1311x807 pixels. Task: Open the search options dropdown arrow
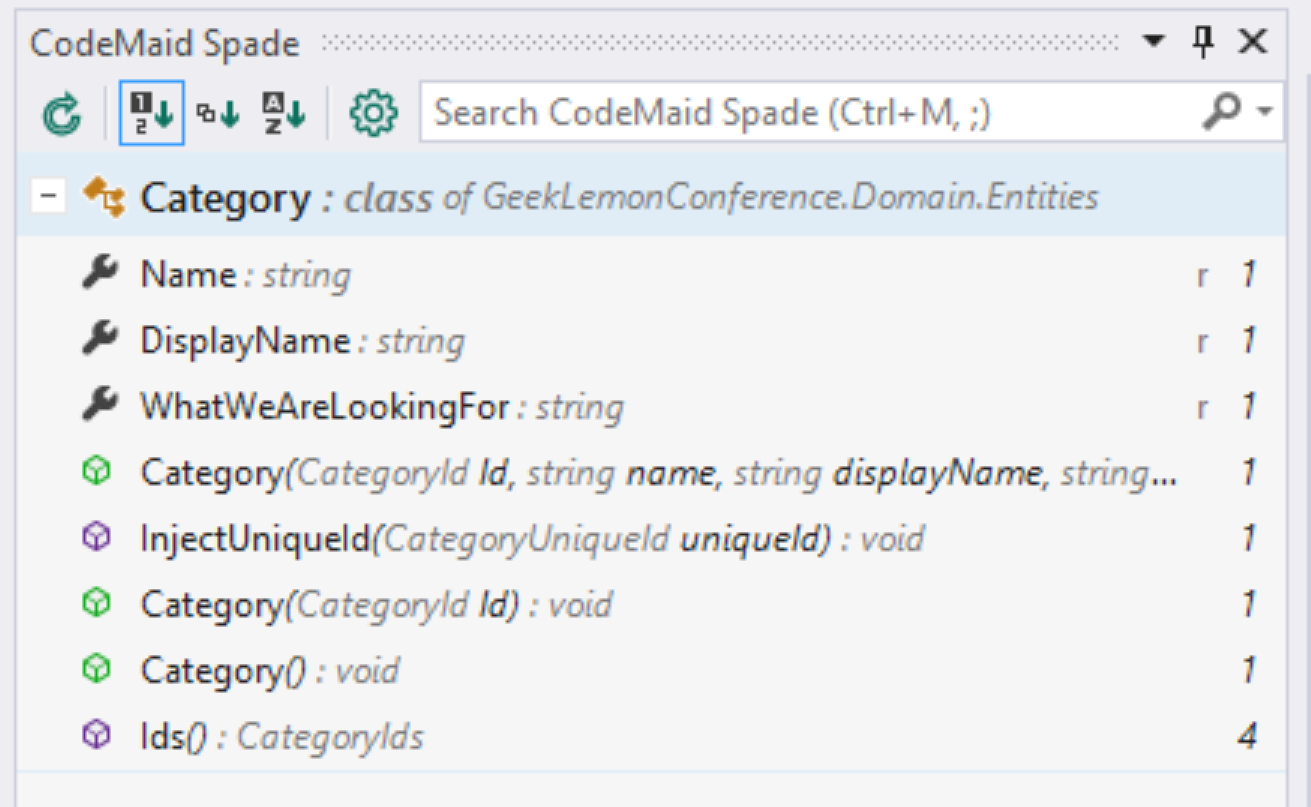[1266, 112]
